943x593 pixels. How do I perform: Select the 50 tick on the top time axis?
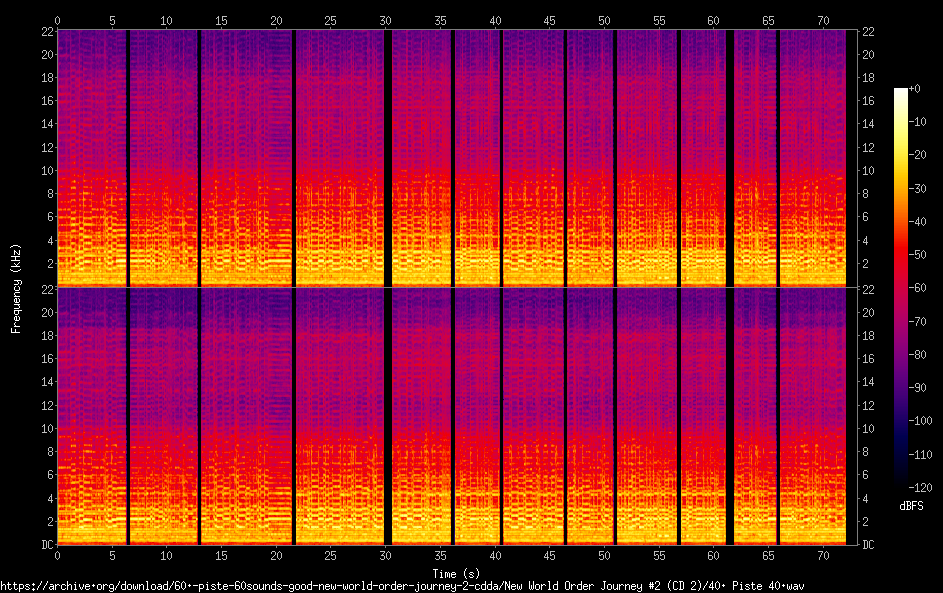604,20
